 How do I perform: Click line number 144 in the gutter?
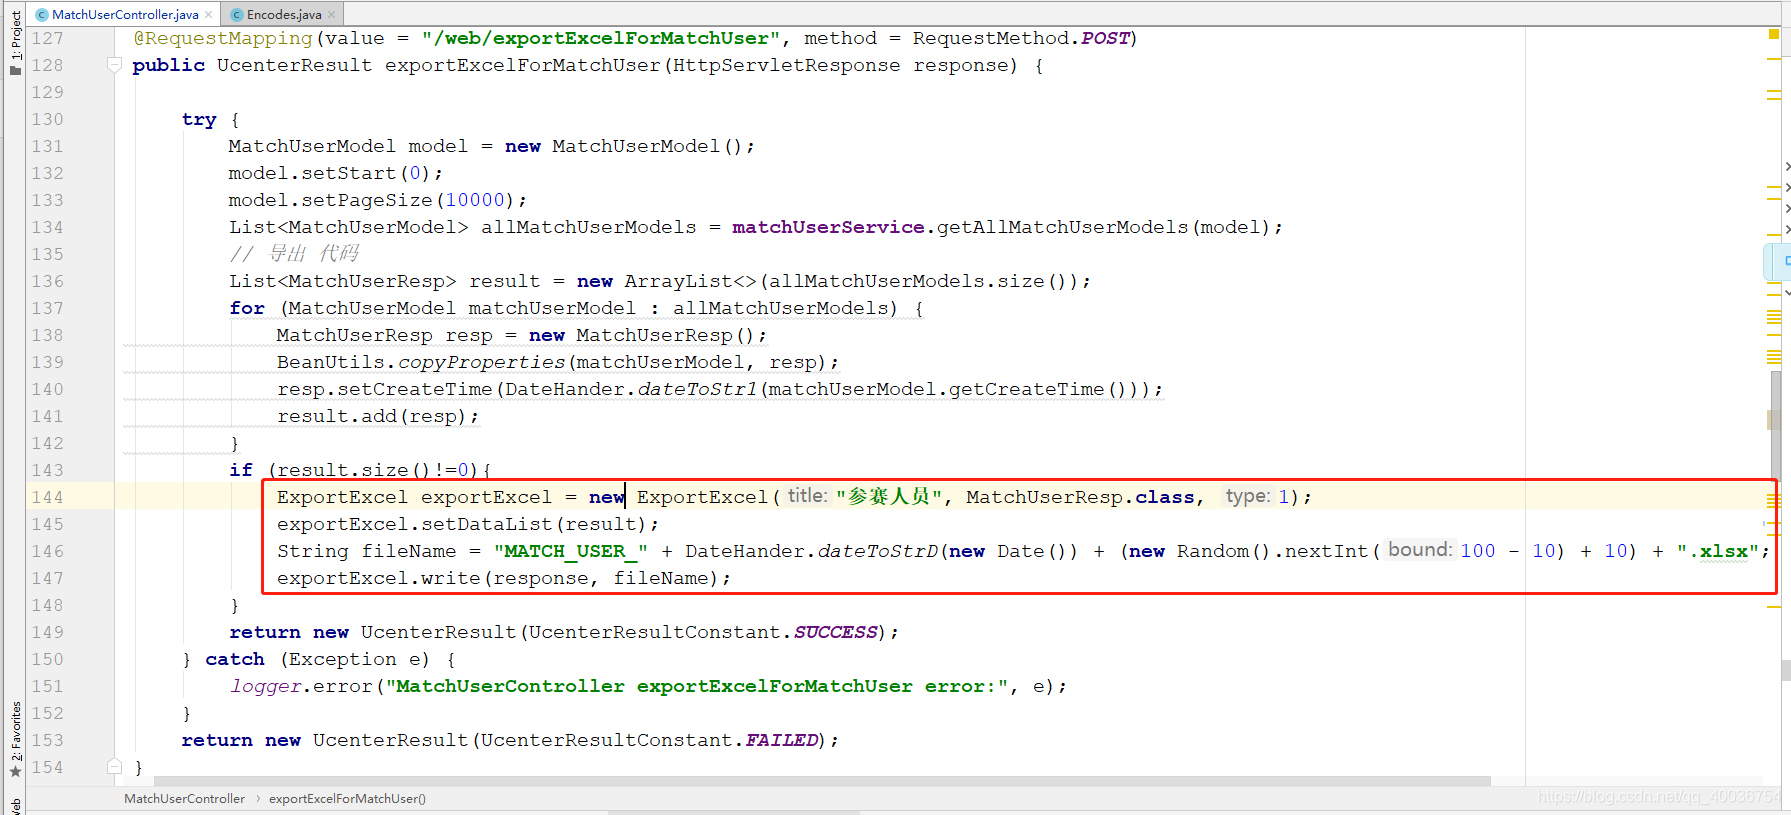click(47, 497)
